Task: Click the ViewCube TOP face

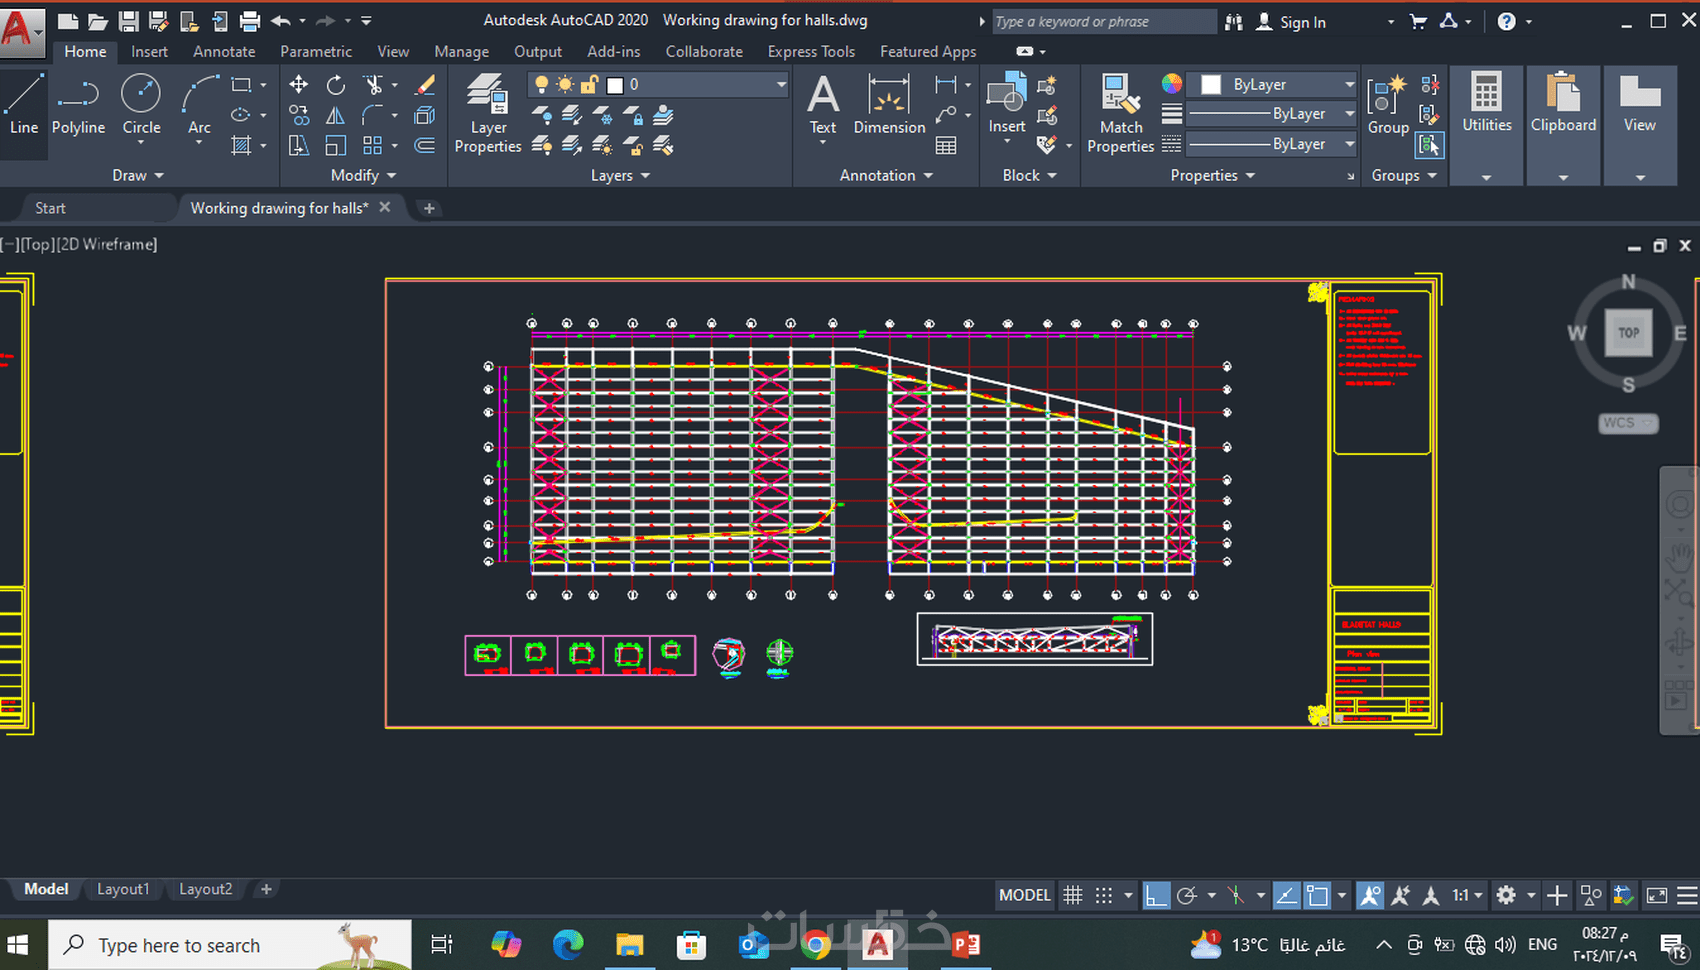Action: (x=1628, y=333)
